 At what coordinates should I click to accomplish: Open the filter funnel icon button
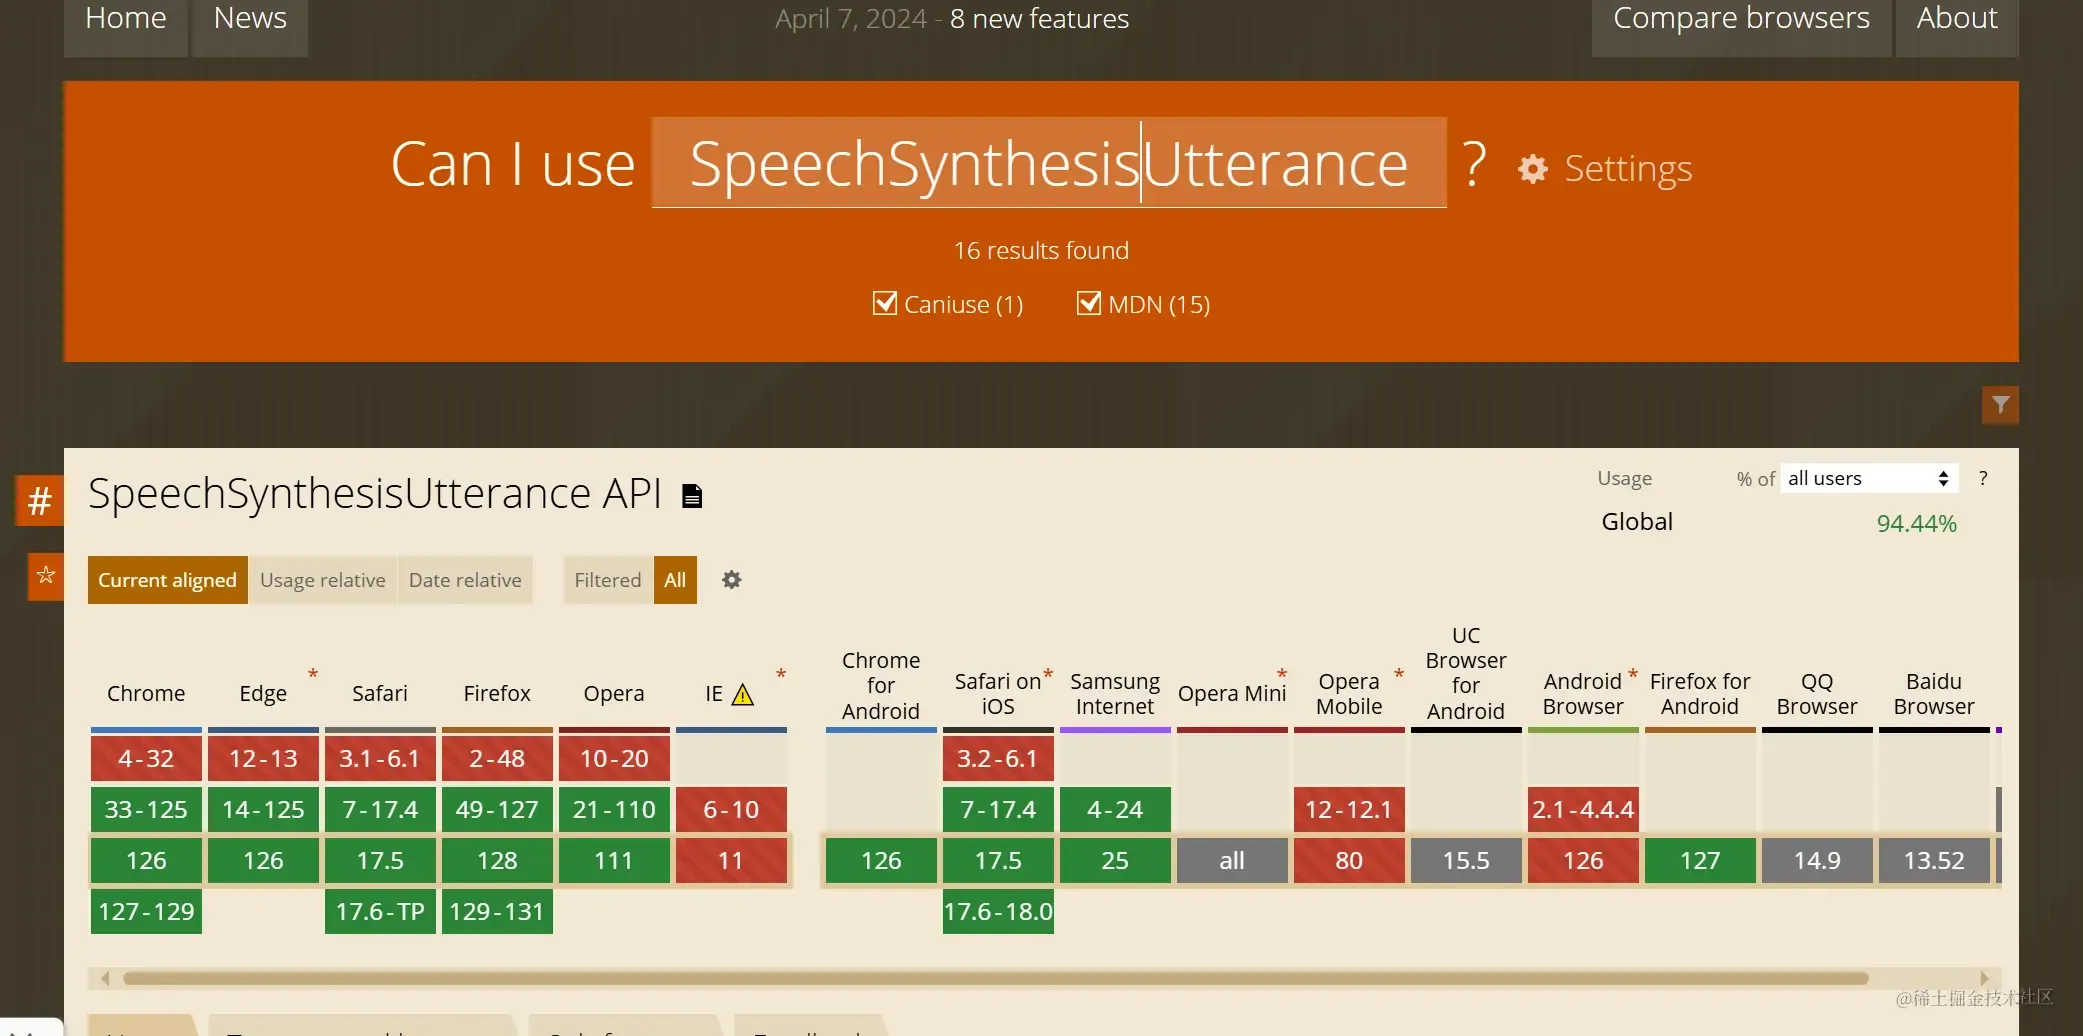pyautogui.click(x=2000, y=405)
